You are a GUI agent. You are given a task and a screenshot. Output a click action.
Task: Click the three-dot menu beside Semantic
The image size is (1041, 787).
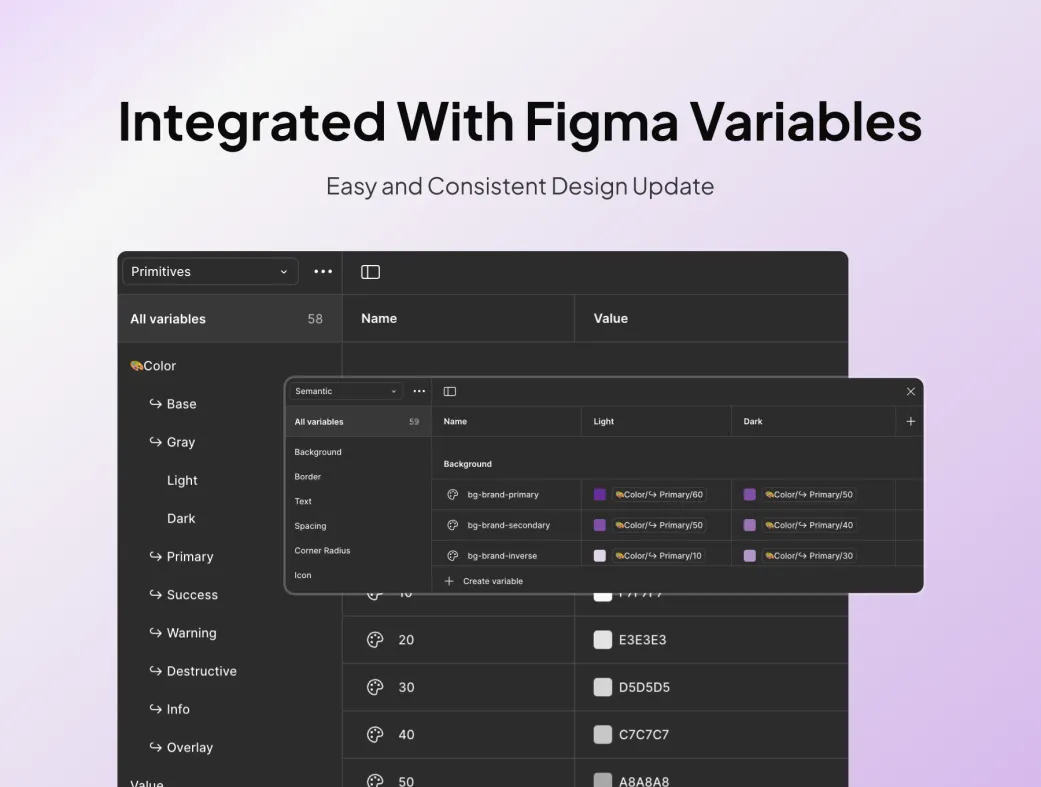coord(419,391)
